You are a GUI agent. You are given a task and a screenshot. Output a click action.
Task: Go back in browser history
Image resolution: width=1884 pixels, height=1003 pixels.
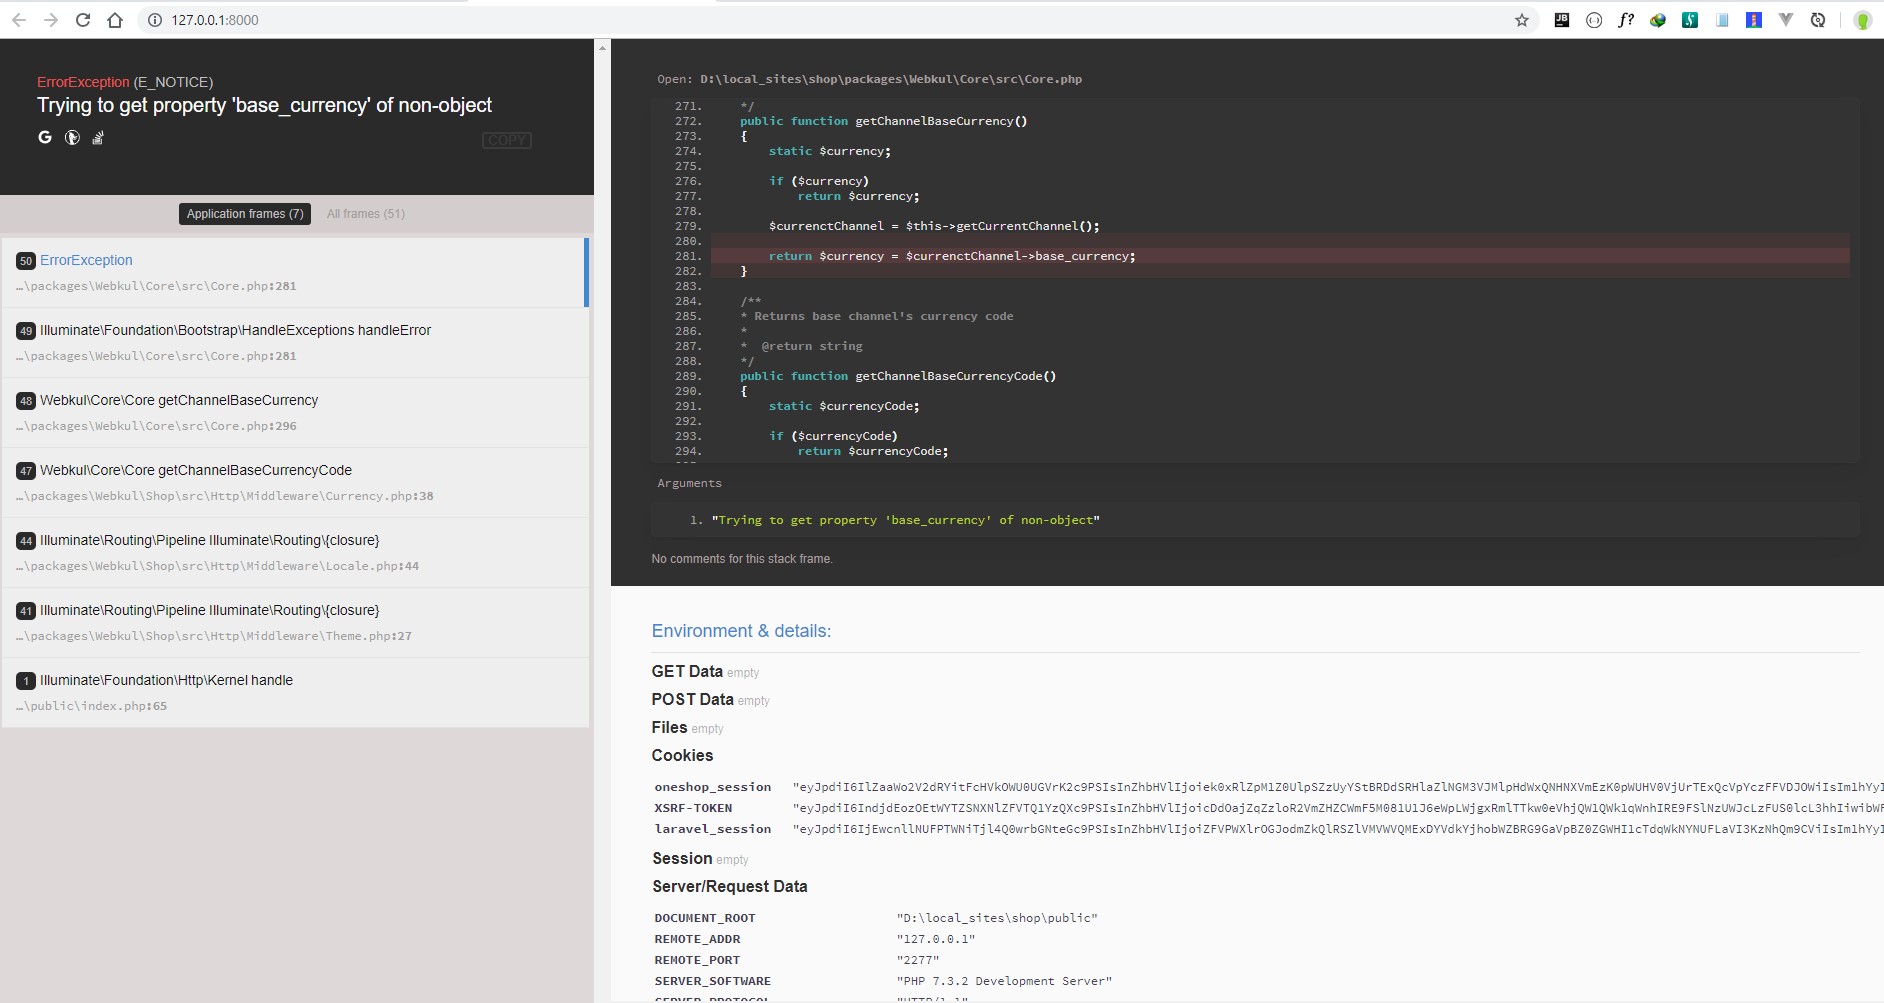(19, 20)
